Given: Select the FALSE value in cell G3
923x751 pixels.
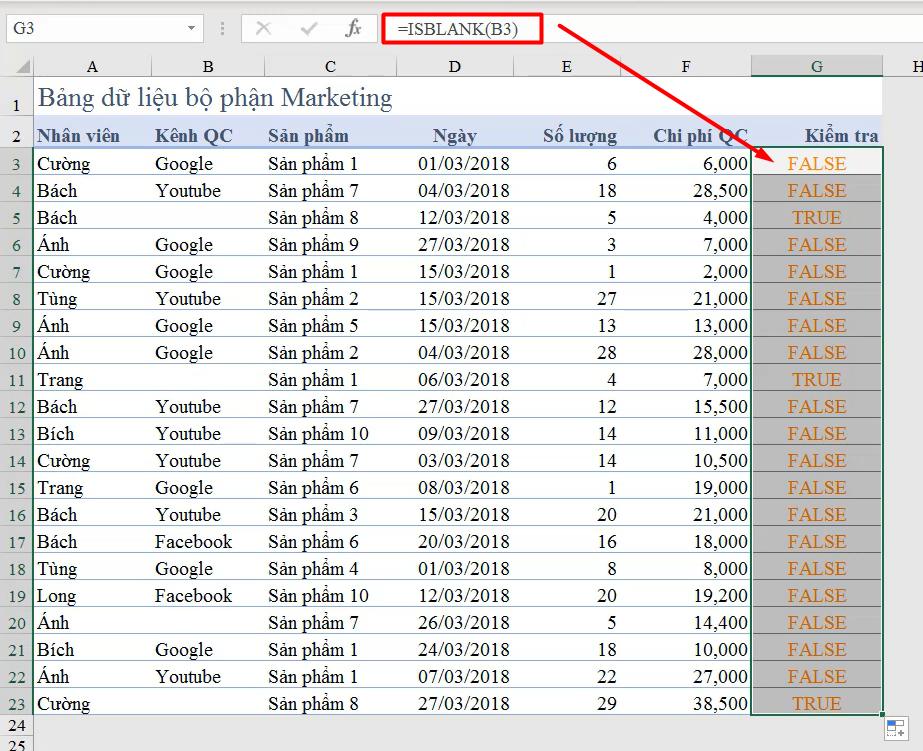Looking at the screenshot, I should pos(816,163).
